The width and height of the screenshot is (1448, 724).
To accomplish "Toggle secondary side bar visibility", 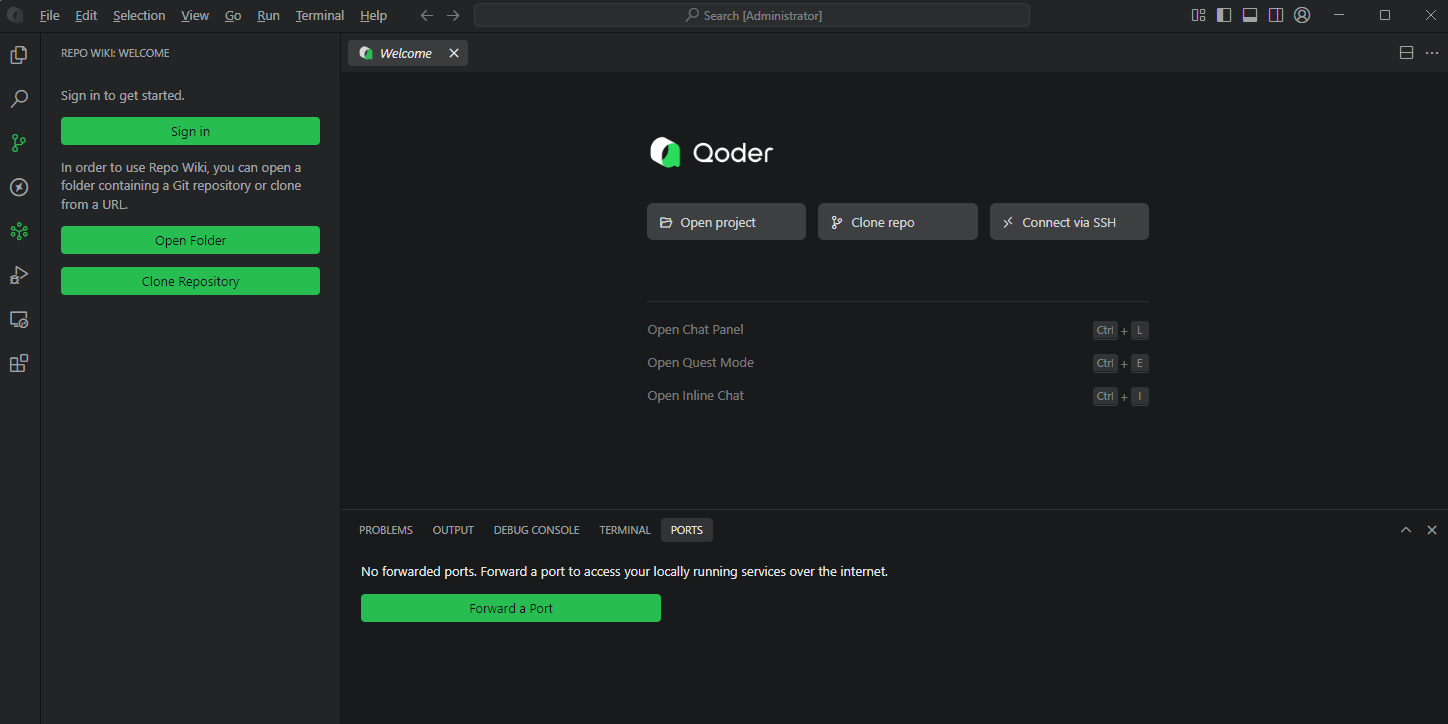I will [x=1276, y=15].
